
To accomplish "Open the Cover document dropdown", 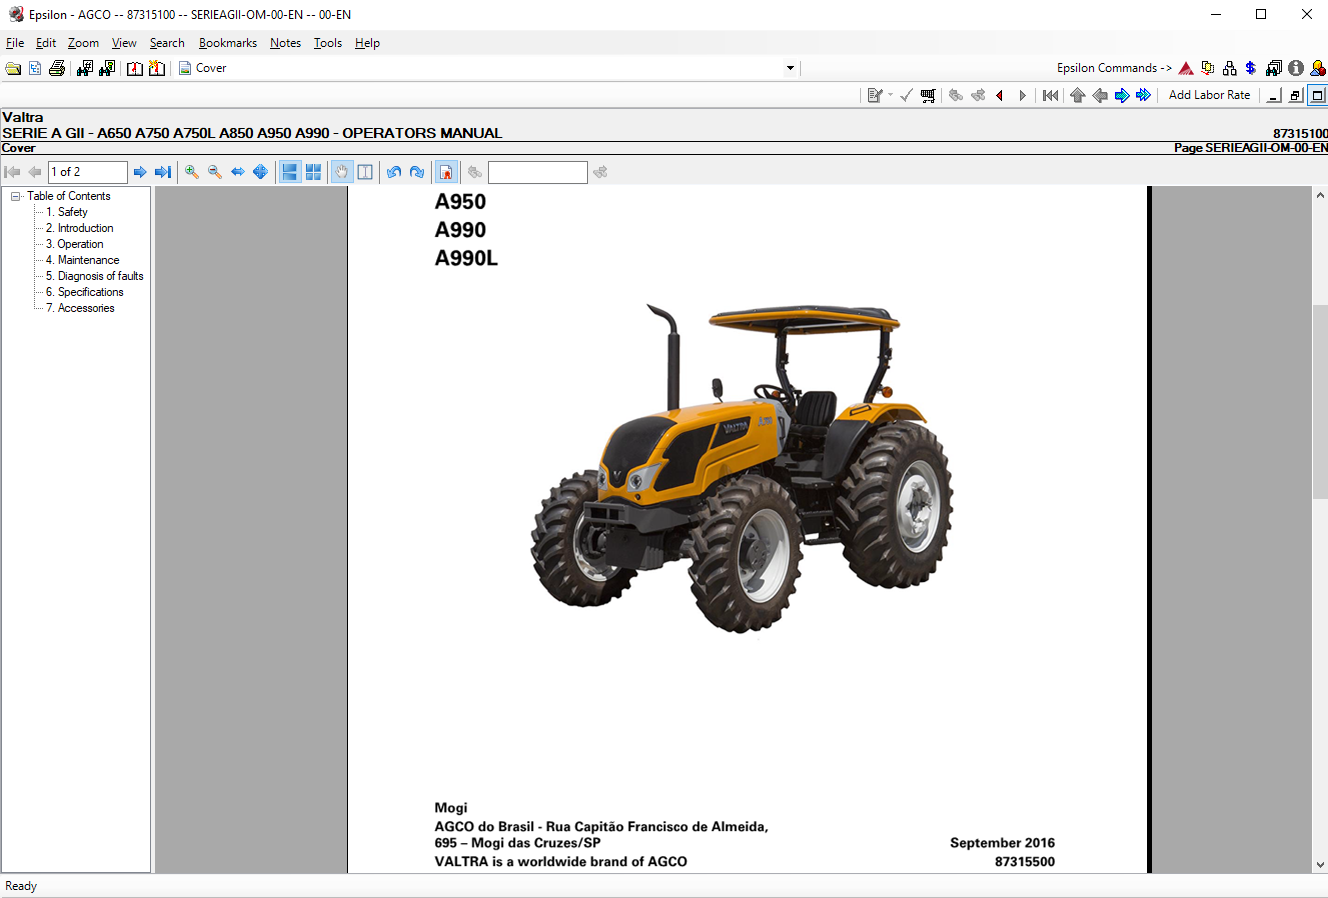I will click(x=790, y=68).
